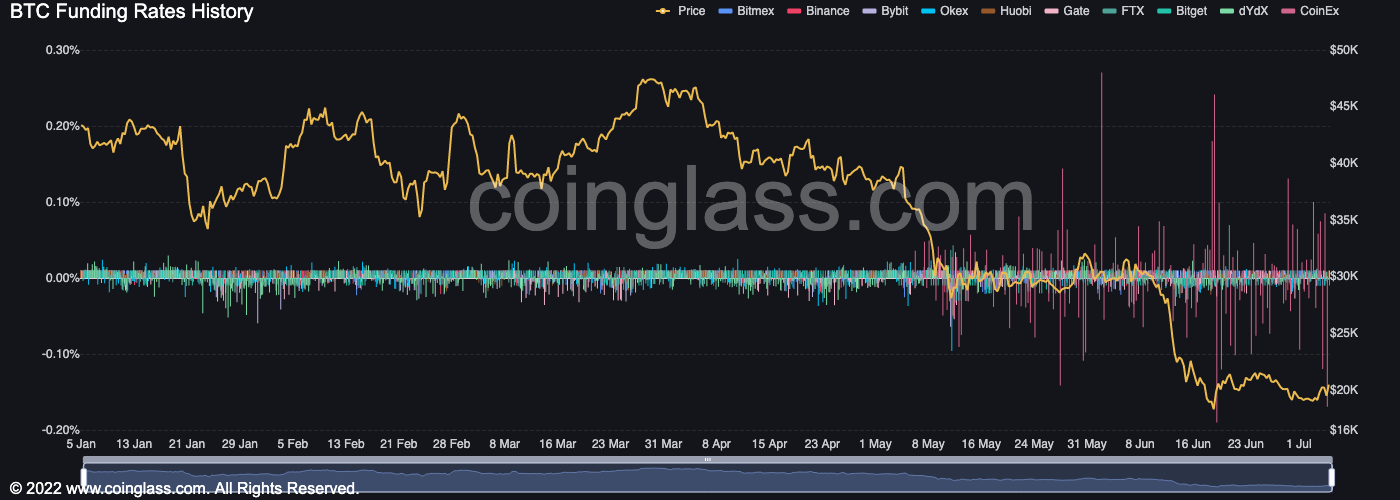Click the 16 Mar date label
Image resolution: width=1400 pixels, height=500 pixels.
point(557,444)
